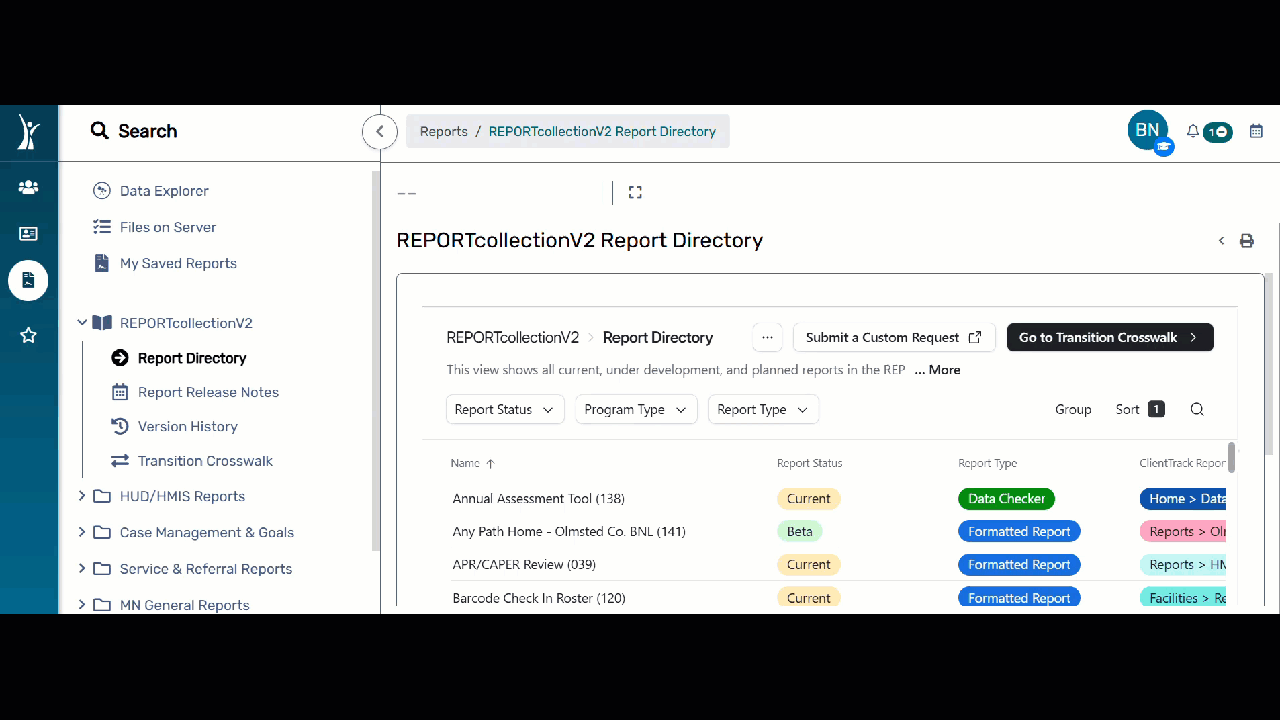Collapse the REPORTcollectionV2 tree section

click(x=83, y=323)
